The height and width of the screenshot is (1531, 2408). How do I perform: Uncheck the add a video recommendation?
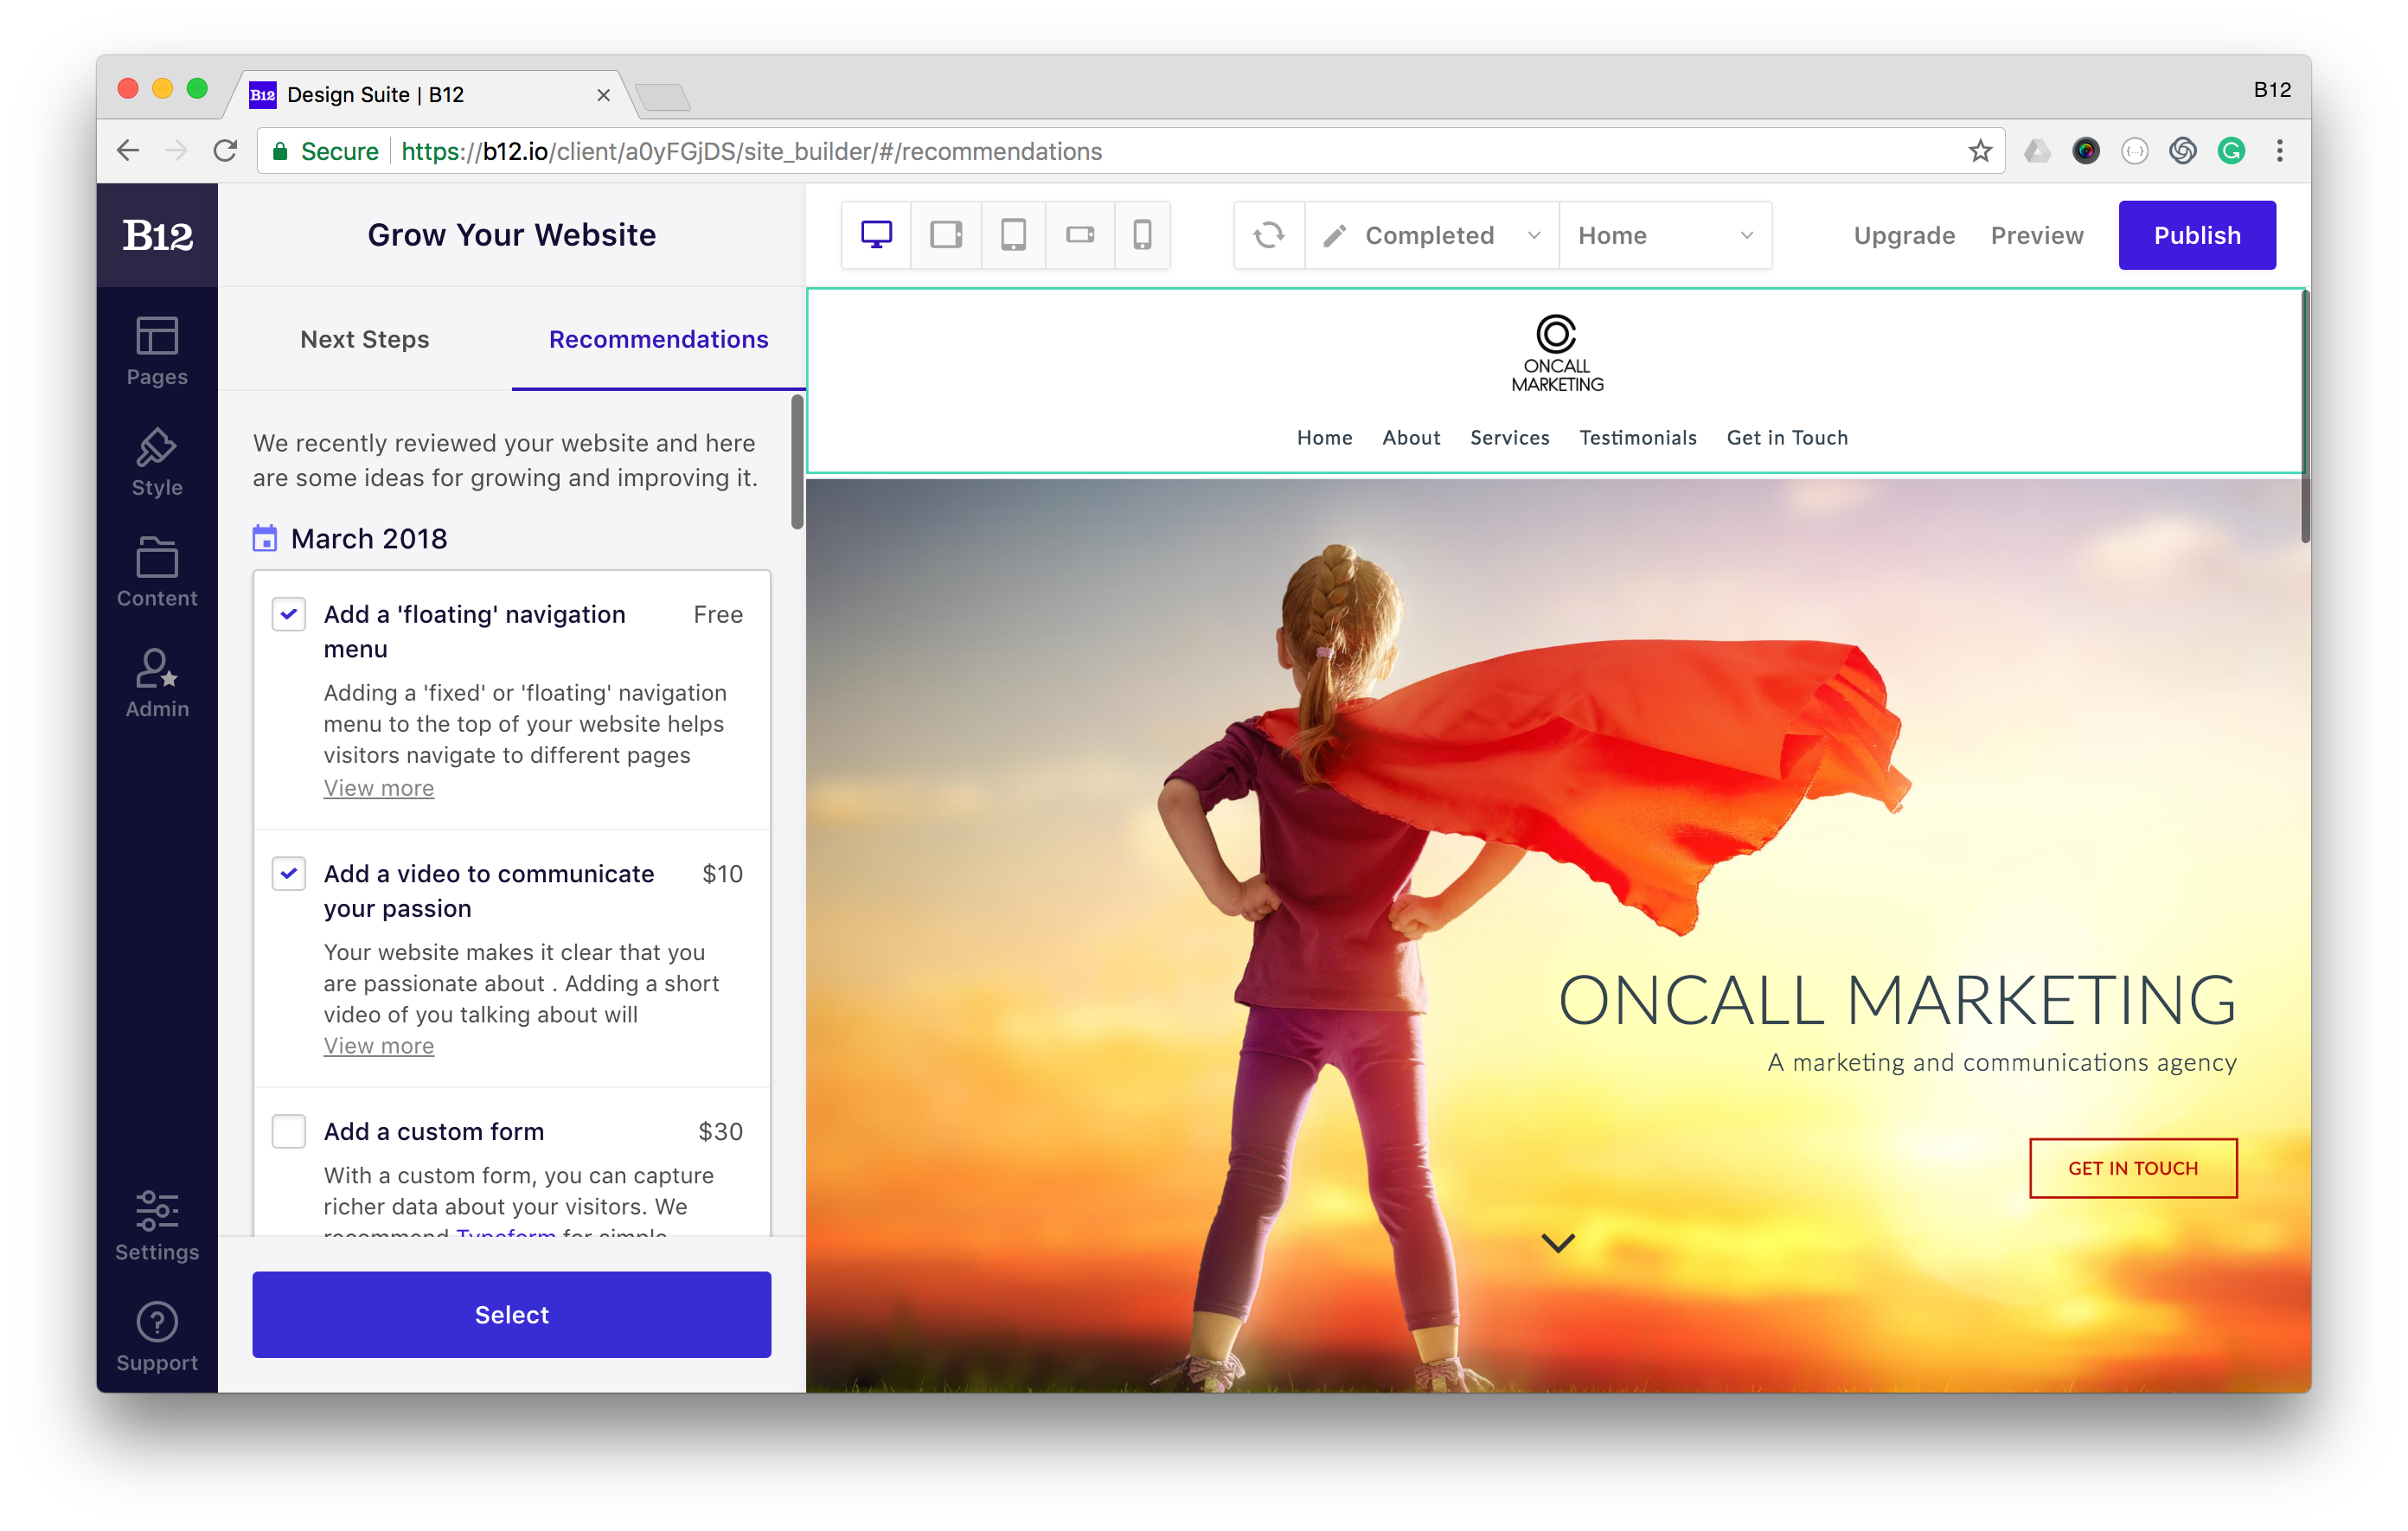click(x=289, y=874)
